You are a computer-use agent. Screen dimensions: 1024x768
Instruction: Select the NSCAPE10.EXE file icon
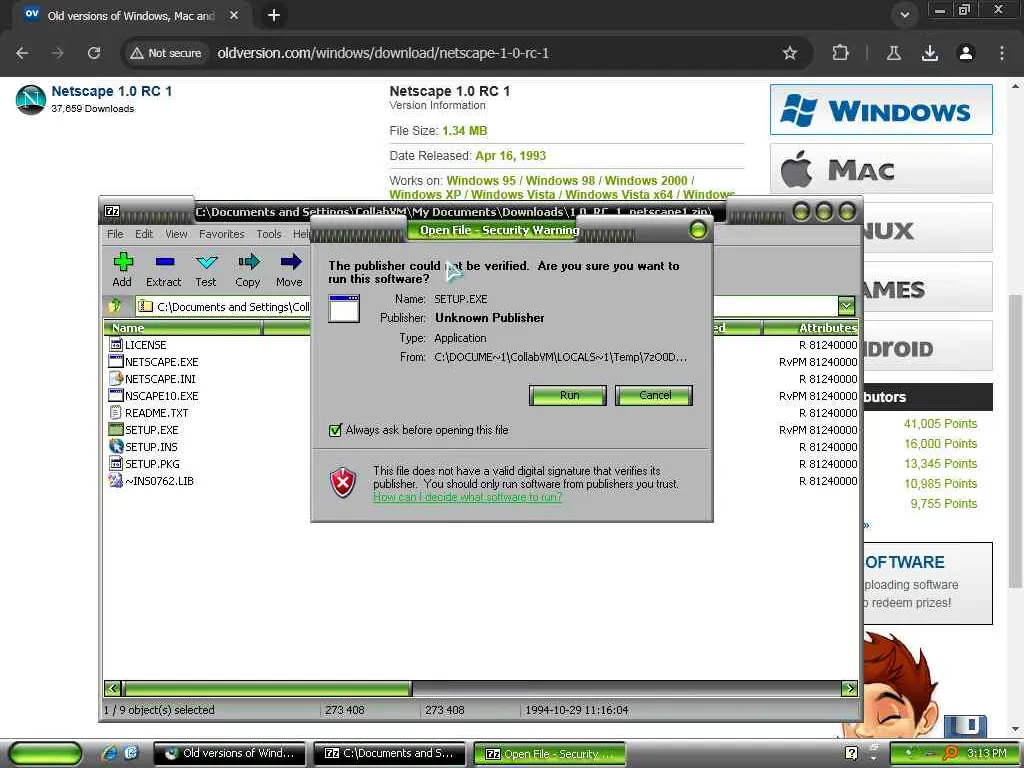[x=116, y=396]
